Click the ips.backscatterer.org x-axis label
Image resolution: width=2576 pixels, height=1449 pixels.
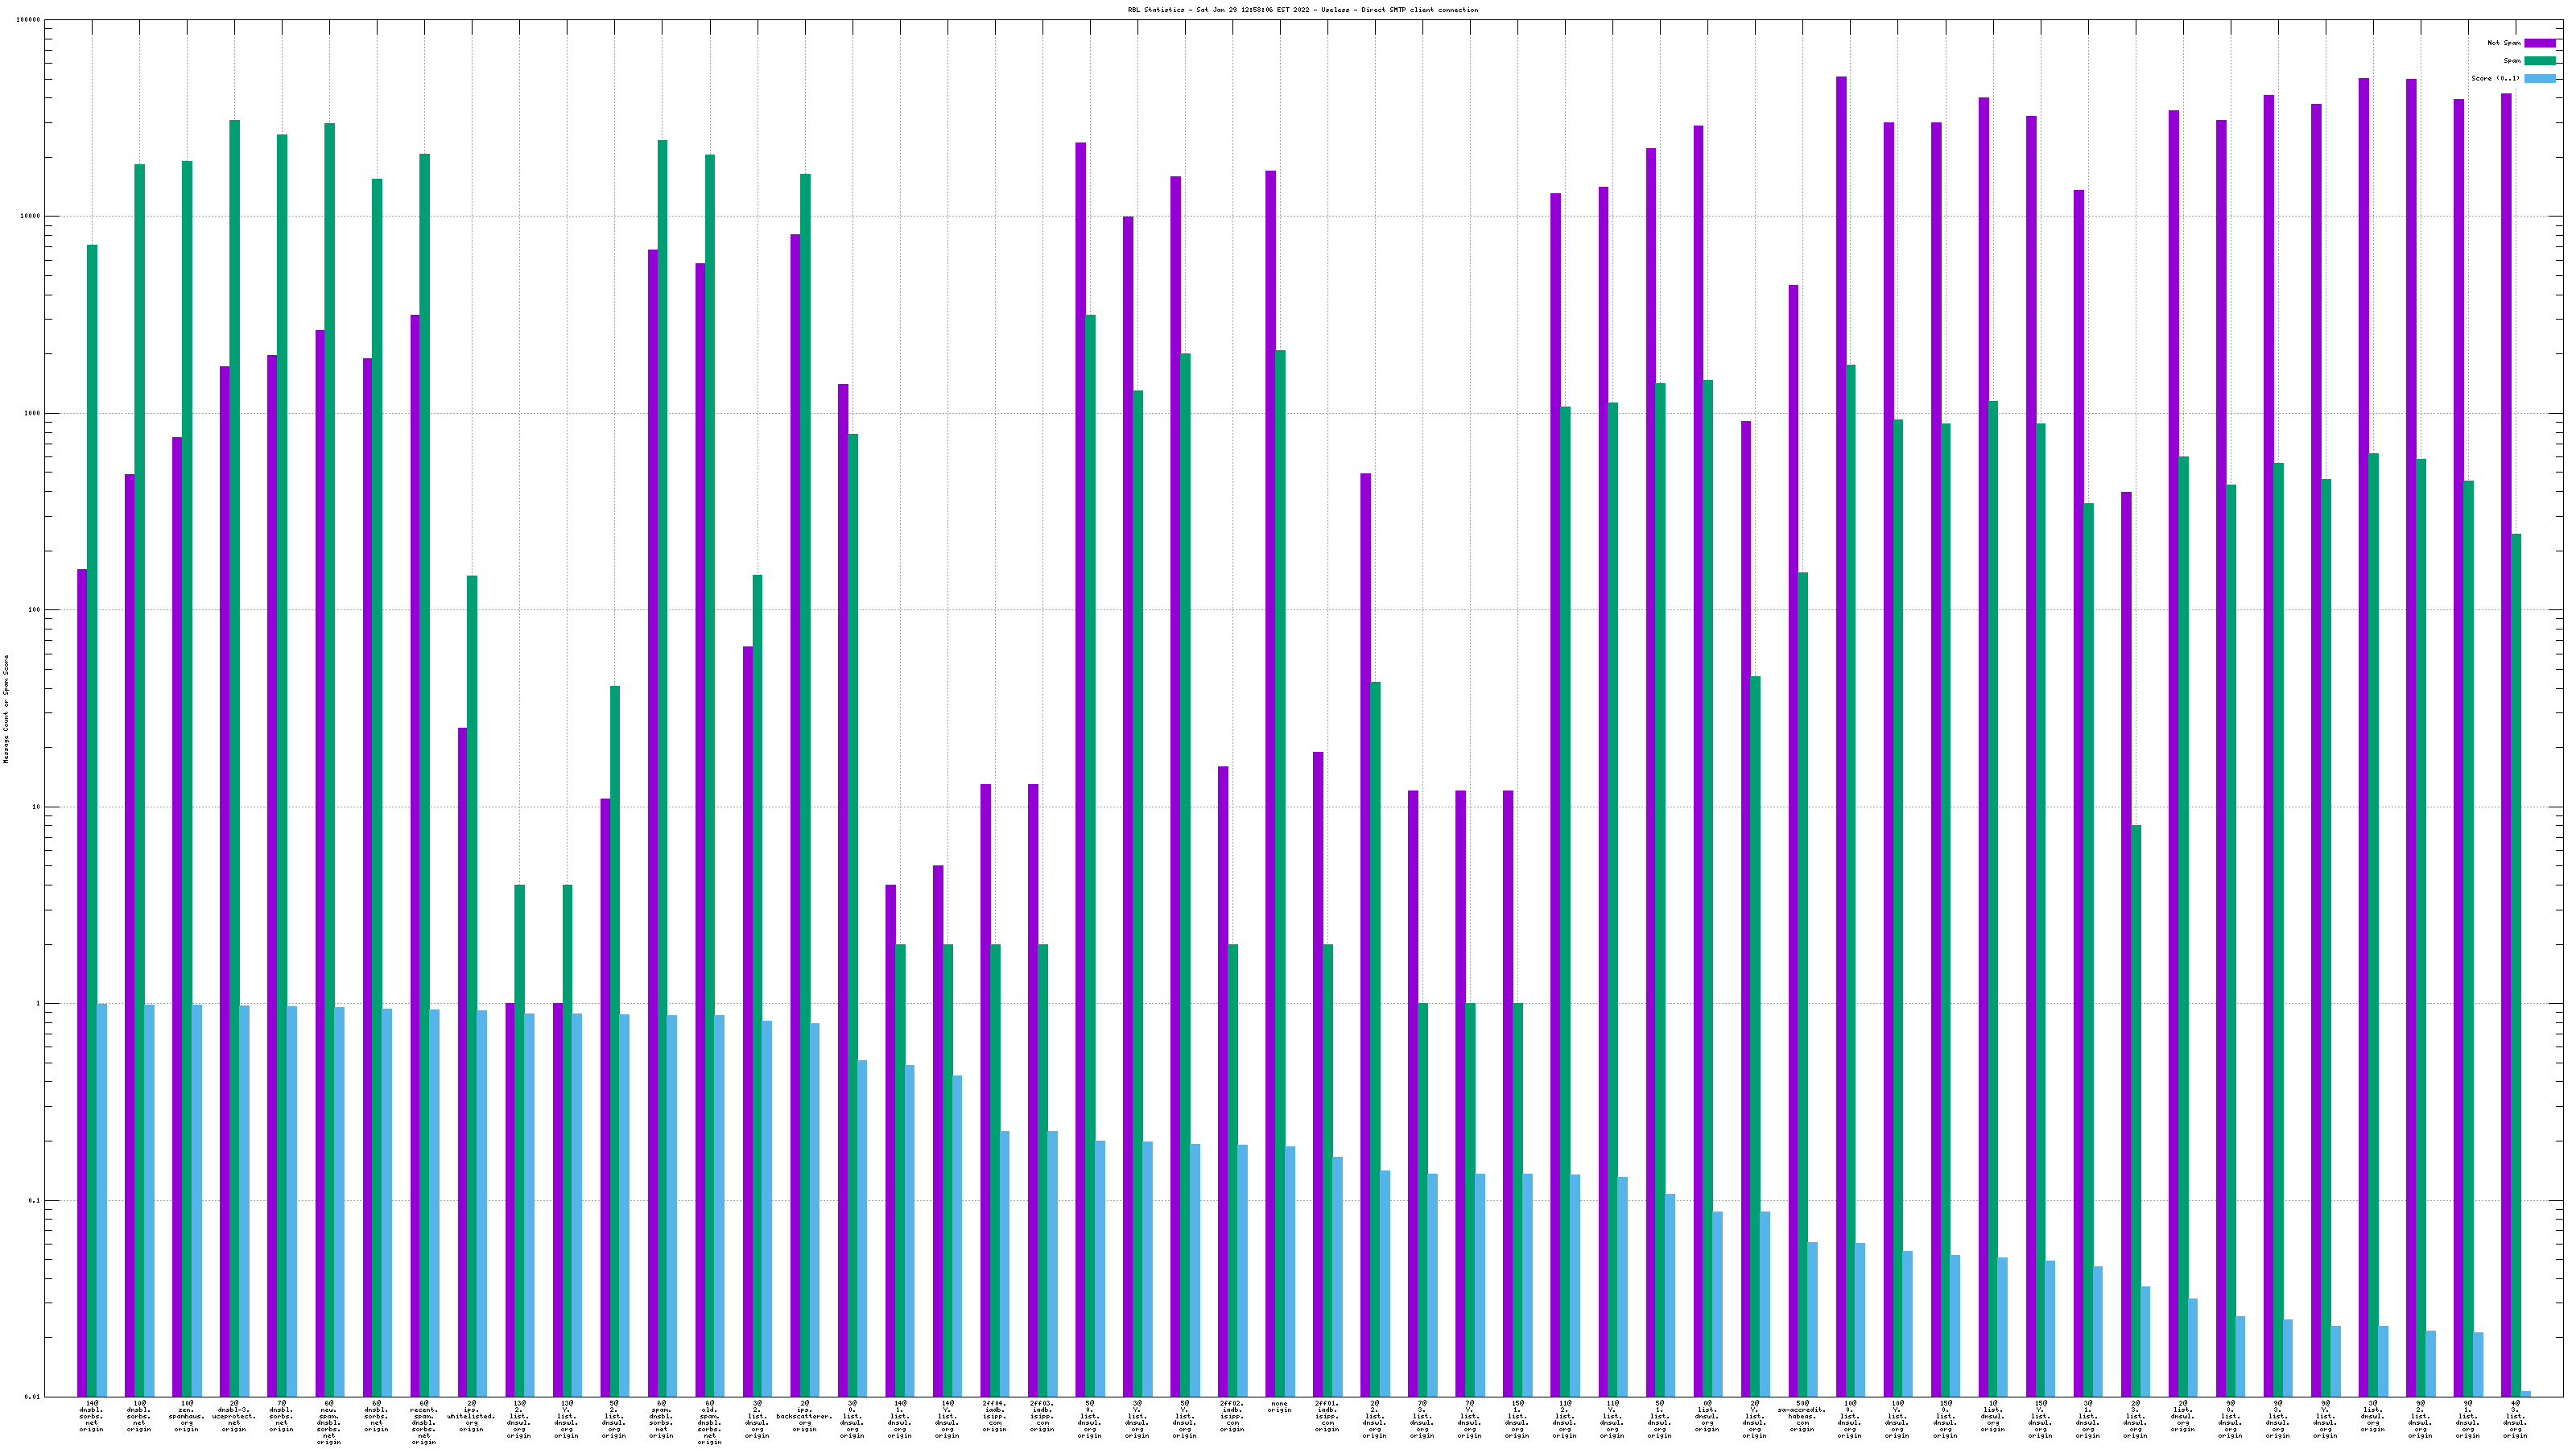pyautogui.click(x=804, y=1416)
